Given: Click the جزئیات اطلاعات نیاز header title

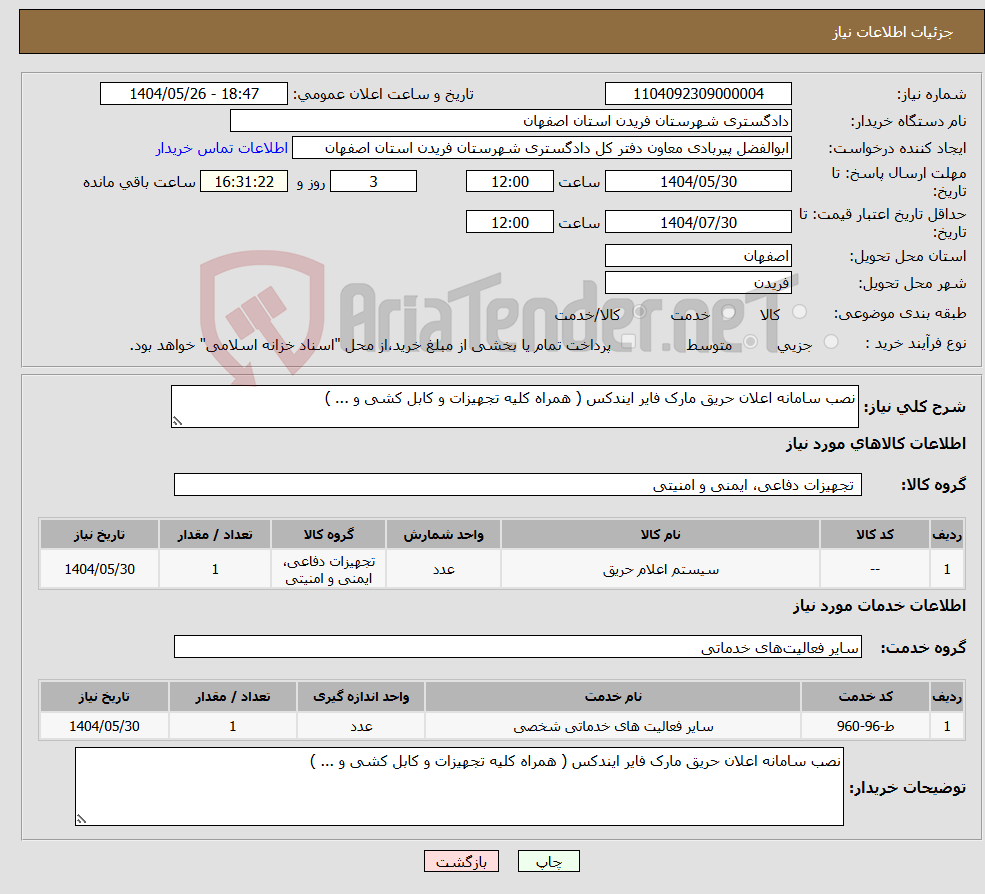Looking at the screenshot, I should 893,32.
